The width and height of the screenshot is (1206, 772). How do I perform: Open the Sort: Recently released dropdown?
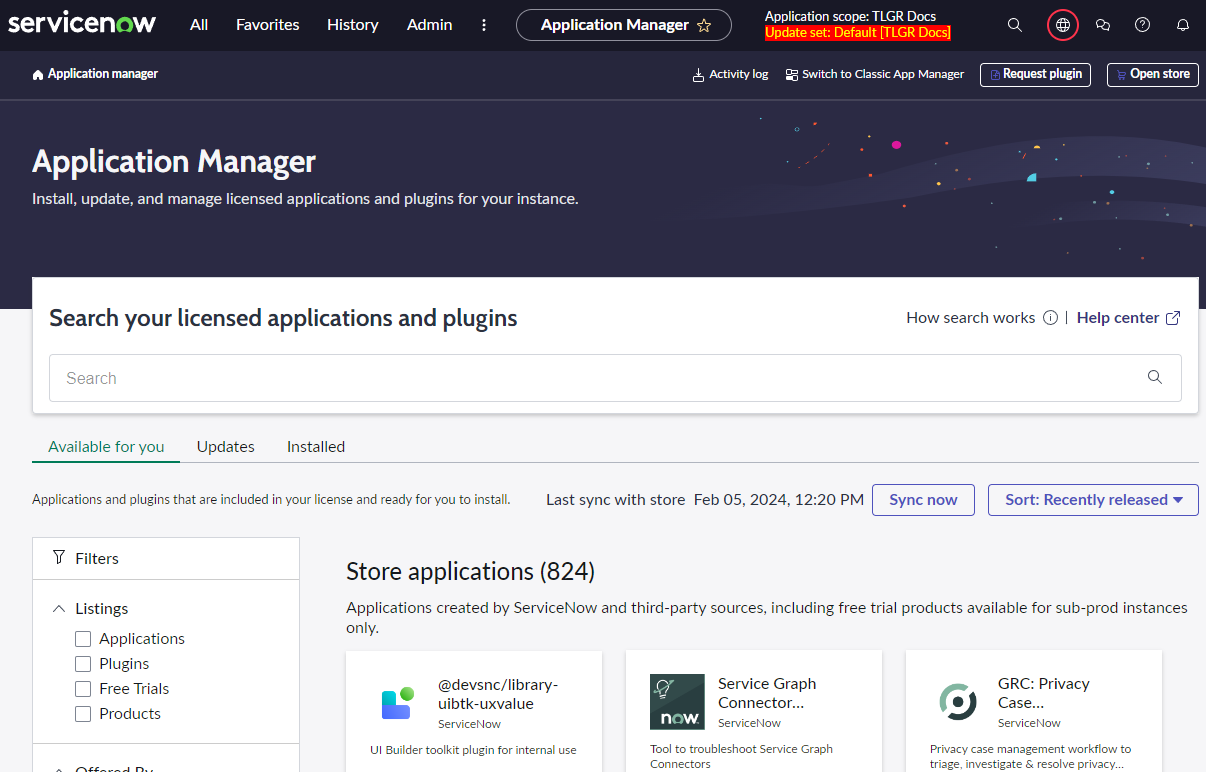click(x=1093, y=500)
